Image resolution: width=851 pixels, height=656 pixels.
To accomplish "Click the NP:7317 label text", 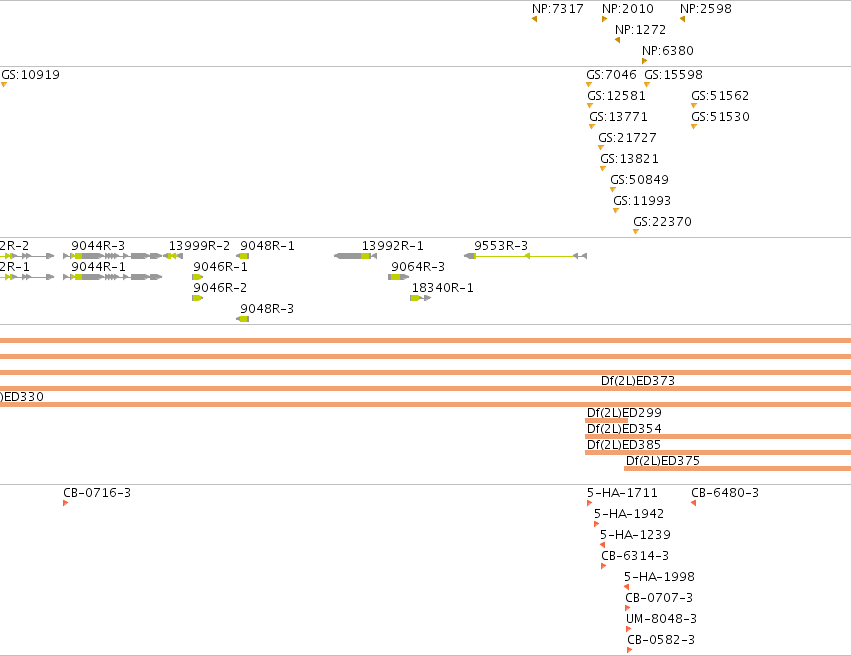I will coord(558,9).
